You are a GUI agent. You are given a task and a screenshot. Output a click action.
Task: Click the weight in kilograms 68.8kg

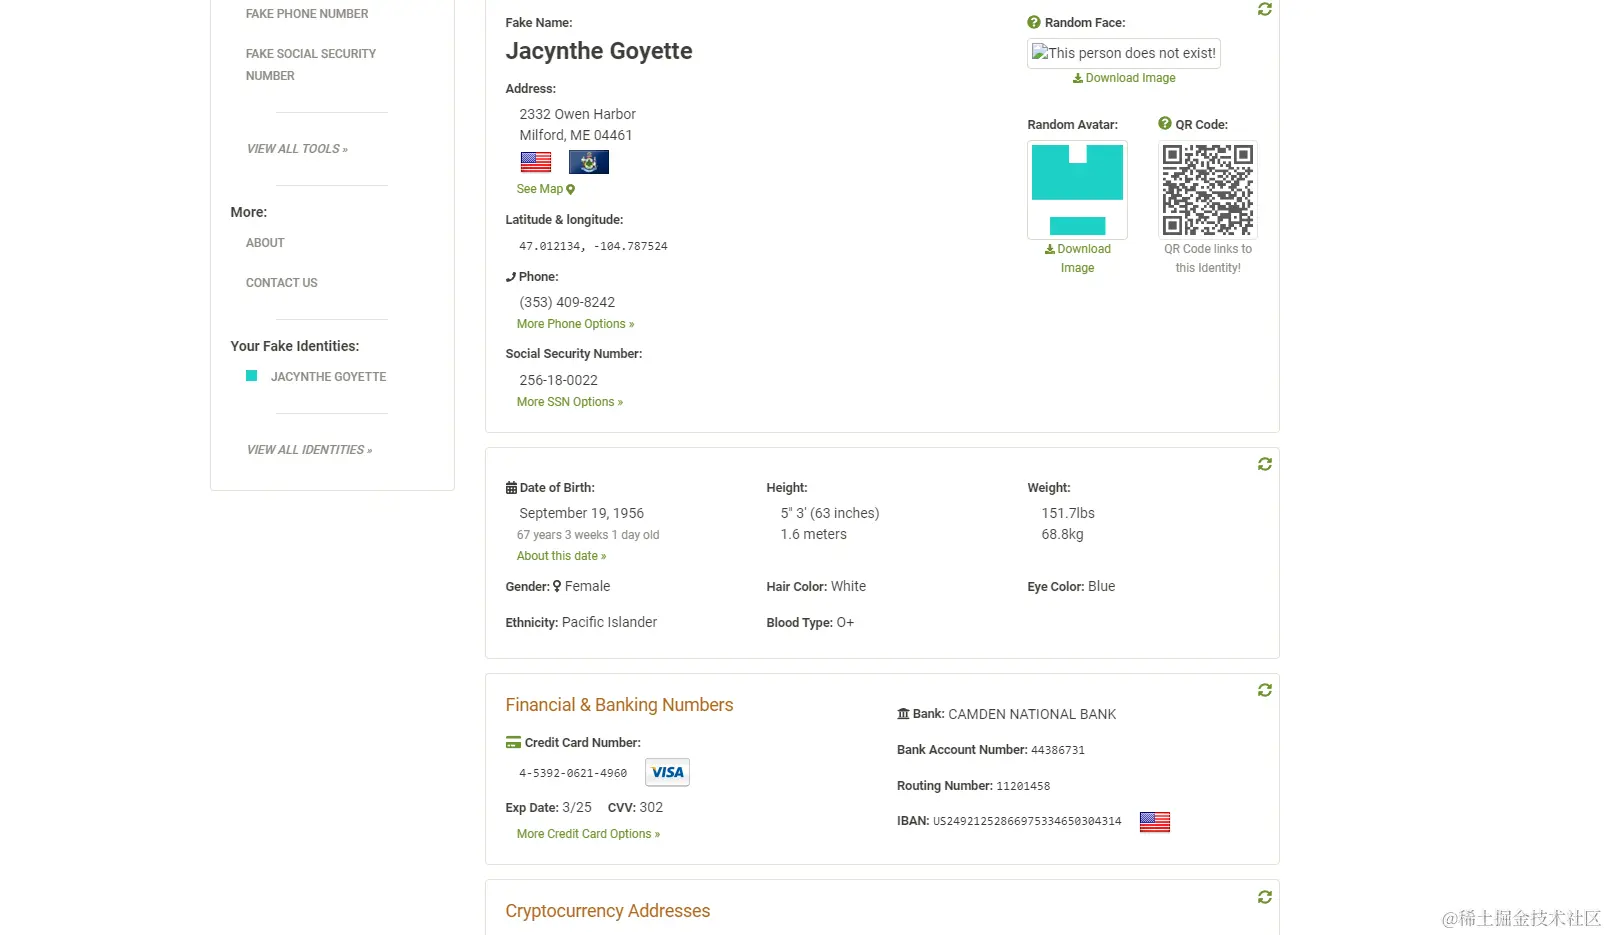(x=1062, y=534)
